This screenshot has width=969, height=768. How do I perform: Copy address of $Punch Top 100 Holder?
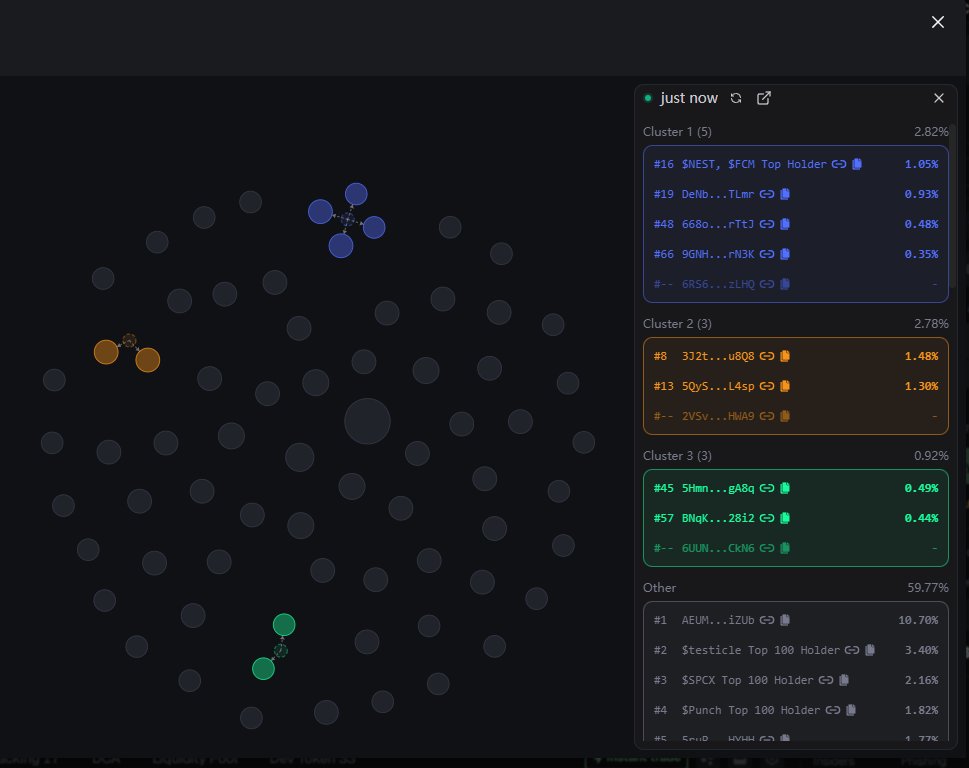click(x=851, y=710)
